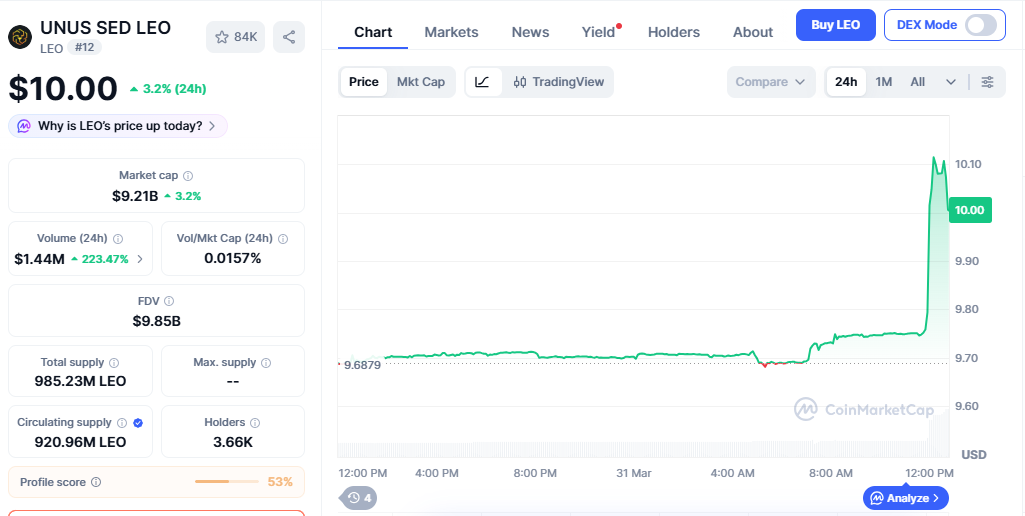This screenshot has width=1025, height=516.
Task: Expand 'Why is LEO's price up today?'
Action: [118, 126]
